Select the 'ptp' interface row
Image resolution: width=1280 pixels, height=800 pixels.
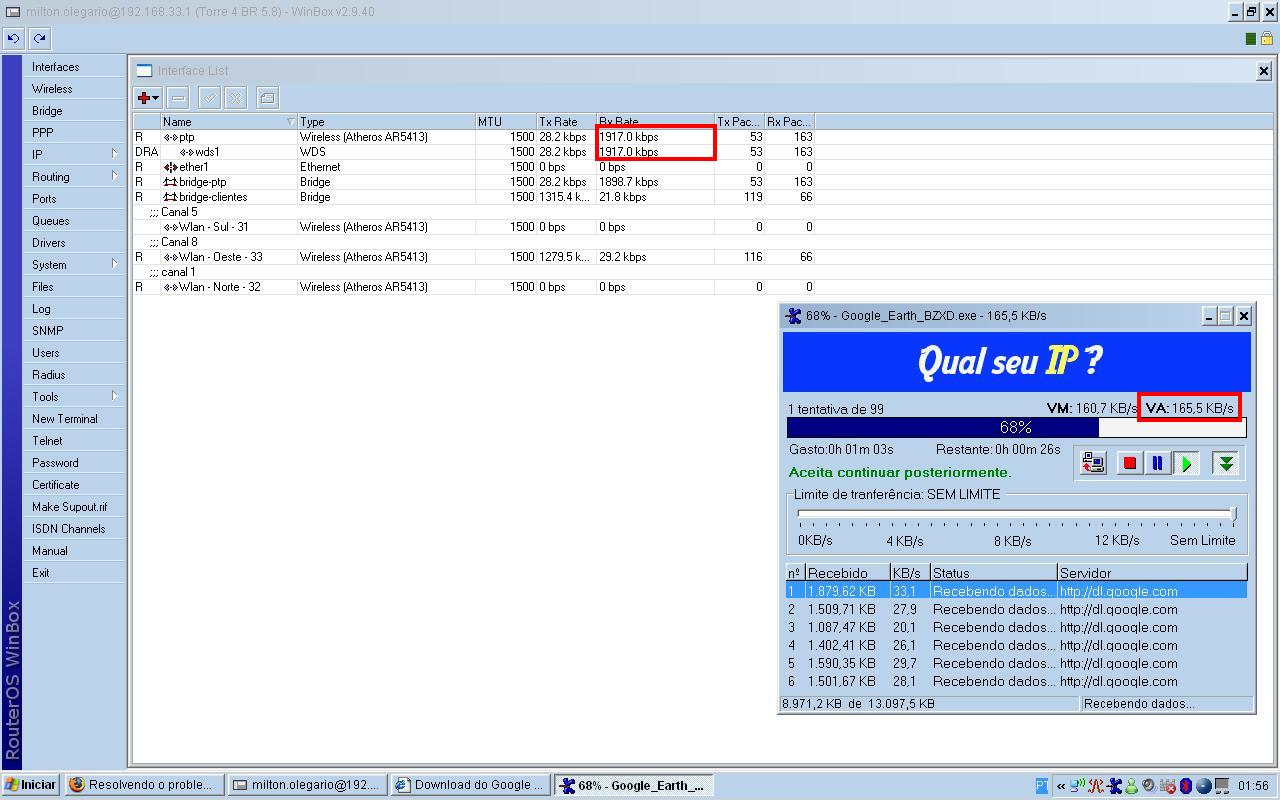pos(475,137)
